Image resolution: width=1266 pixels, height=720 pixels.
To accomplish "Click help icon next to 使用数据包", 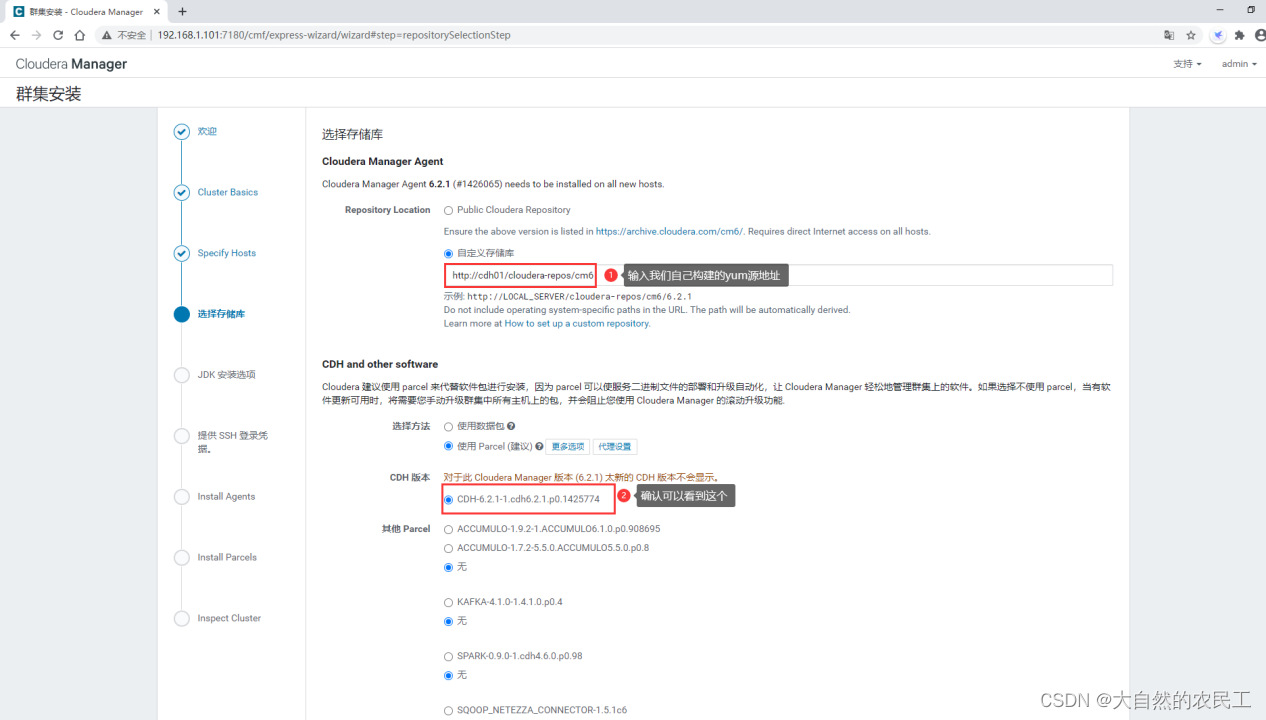I will tap(511, 426).
